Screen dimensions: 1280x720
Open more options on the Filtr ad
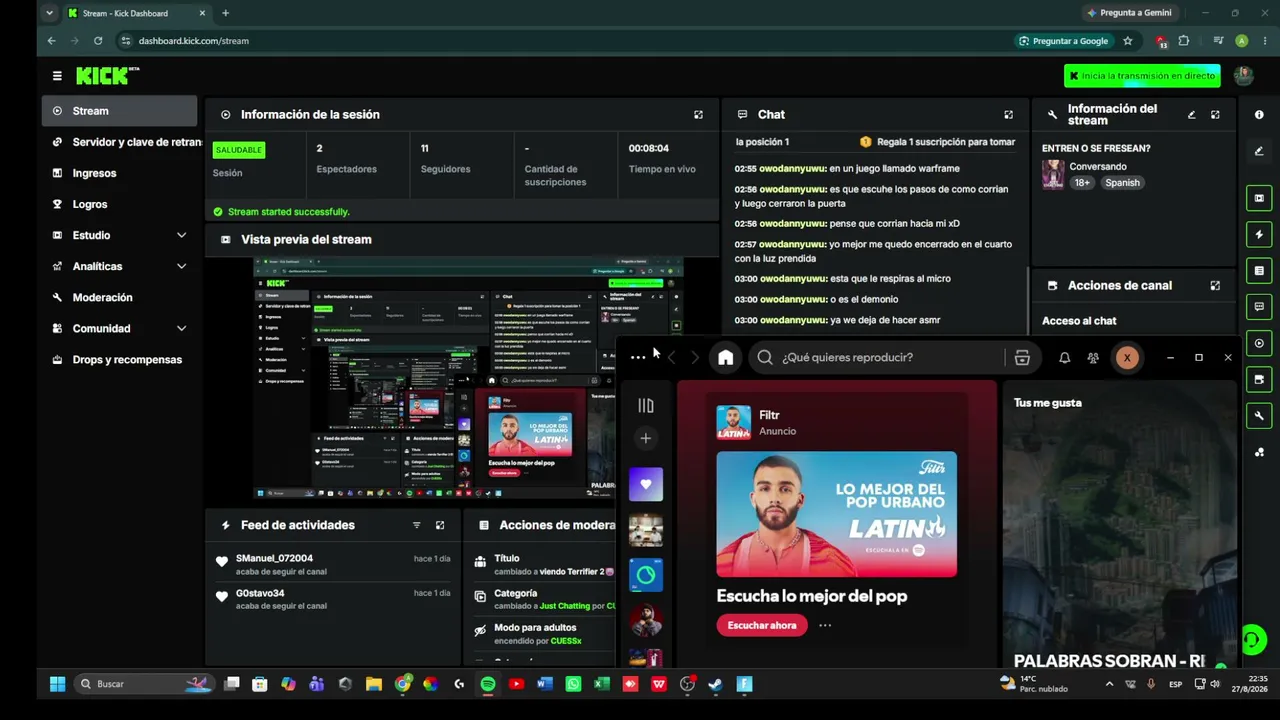(x=825, y=625)
